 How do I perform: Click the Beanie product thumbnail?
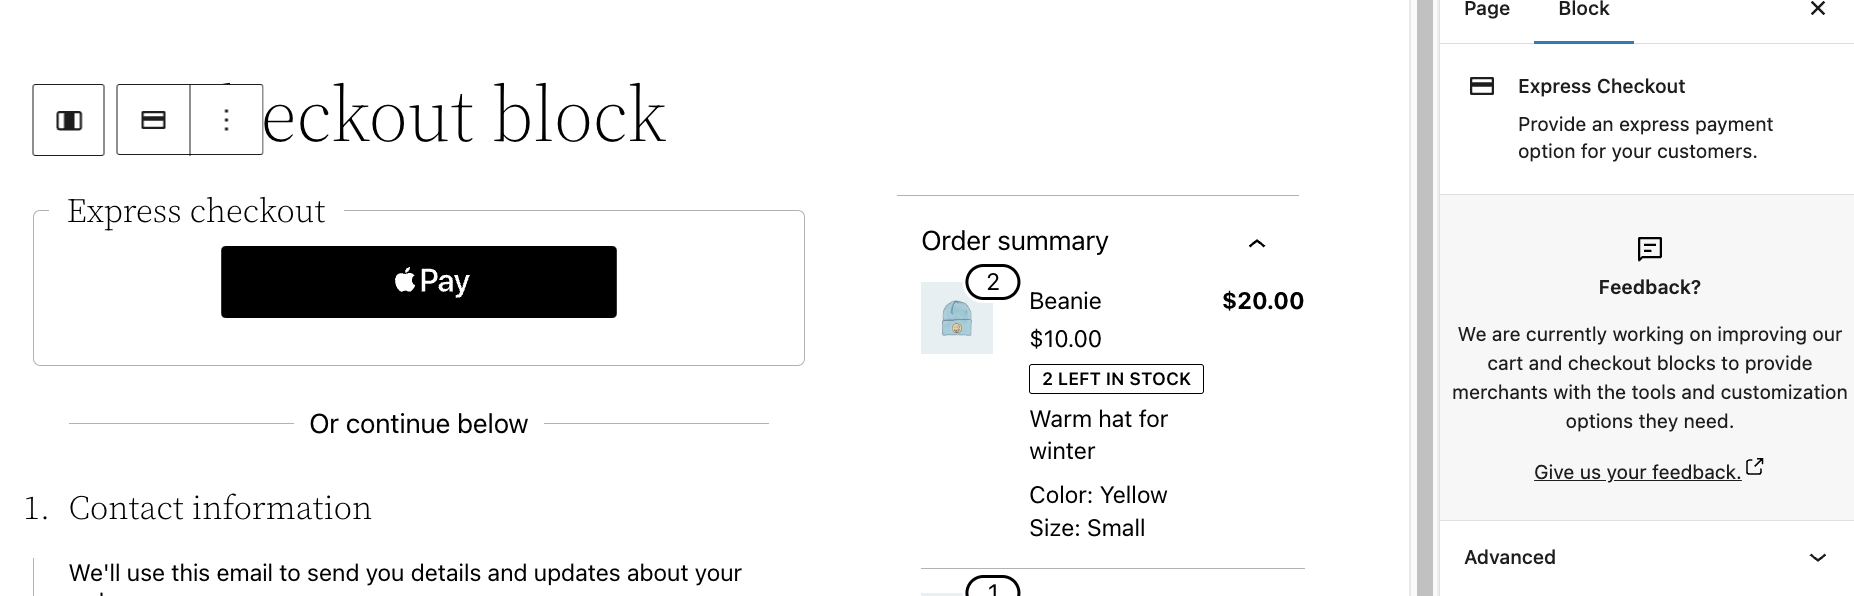(956, 320)
